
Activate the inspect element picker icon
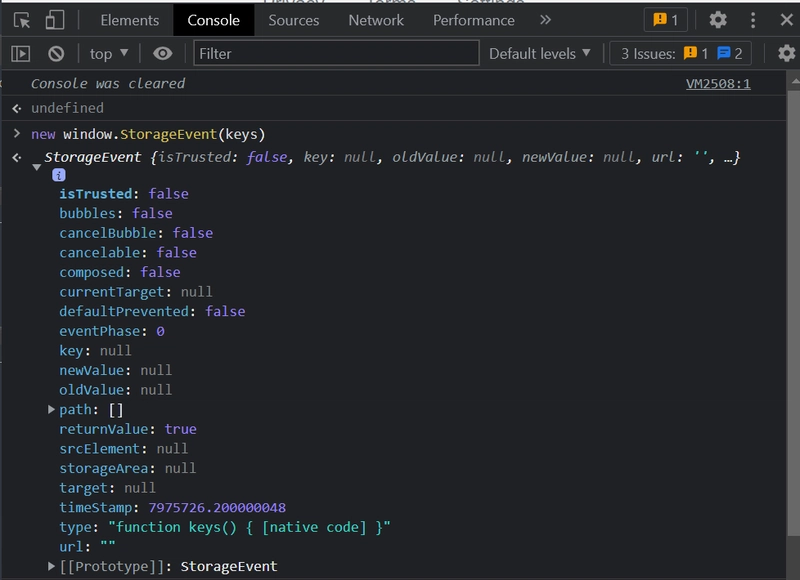(21, 20)
